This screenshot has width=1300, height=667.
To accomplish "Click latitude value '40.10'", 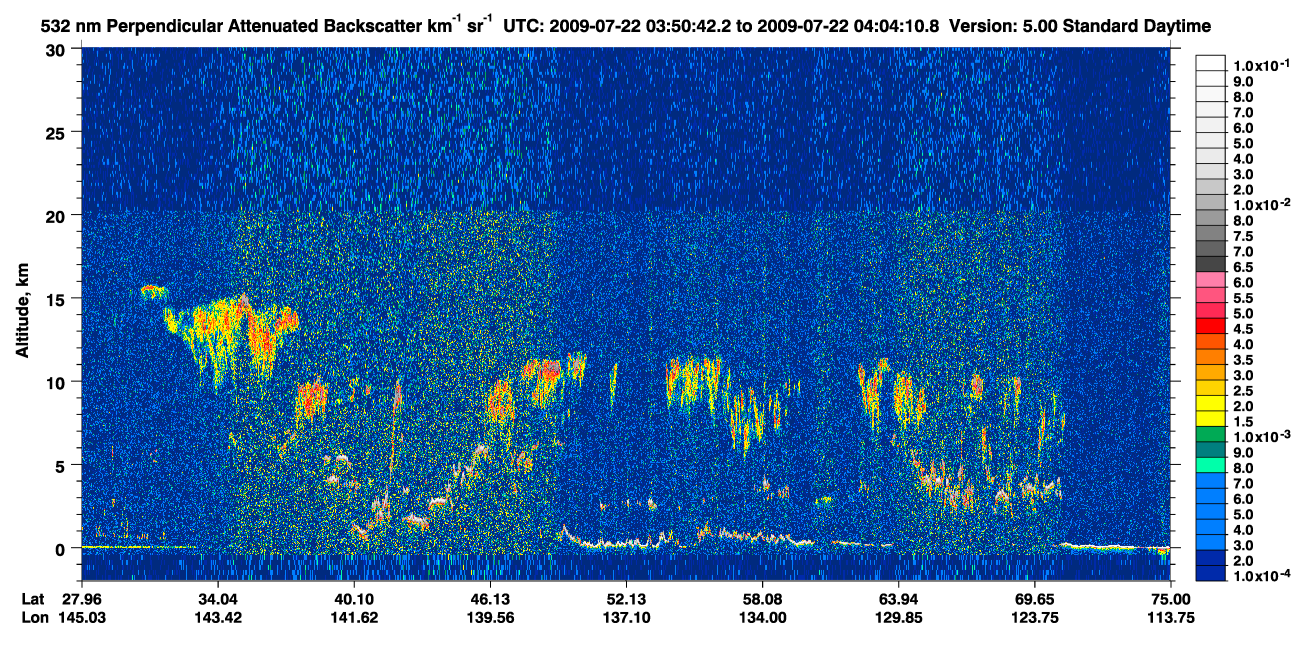I will [x=353, y=599].
